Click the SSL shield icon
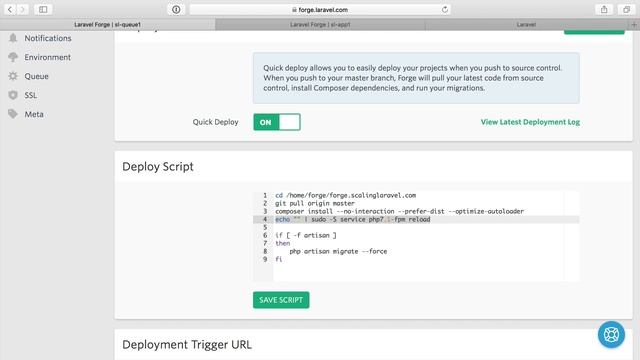Viewport: 640px width, 360px height. coord(13,95)
